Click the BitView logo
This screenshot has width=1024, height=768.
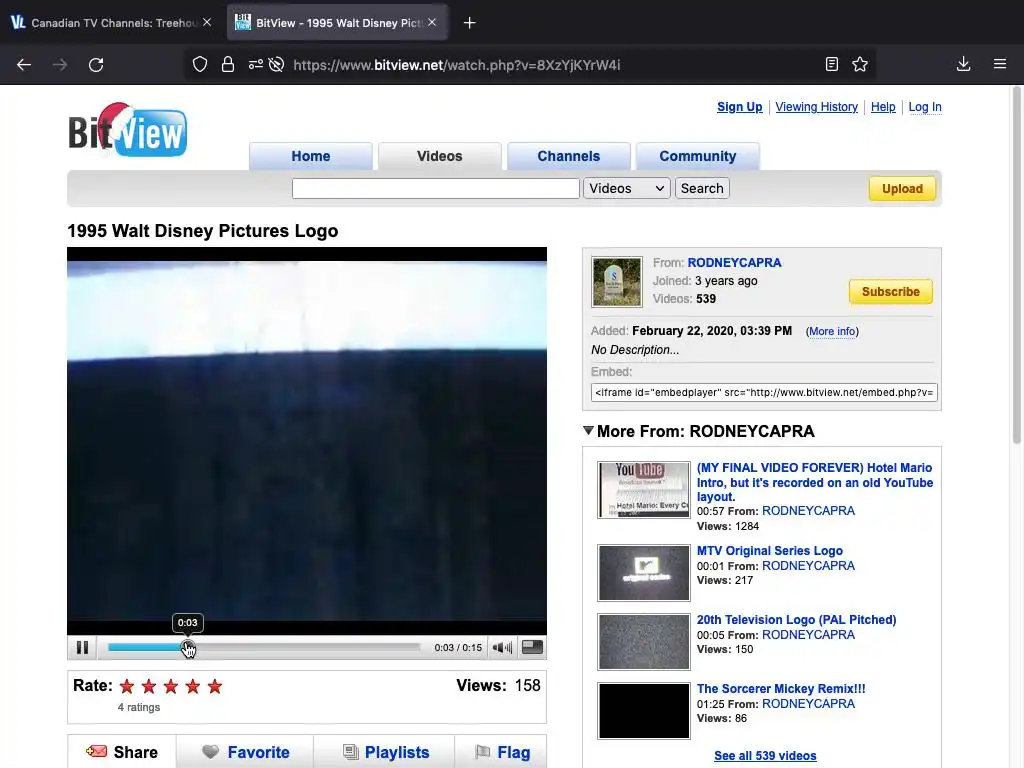tap(127, 130)
